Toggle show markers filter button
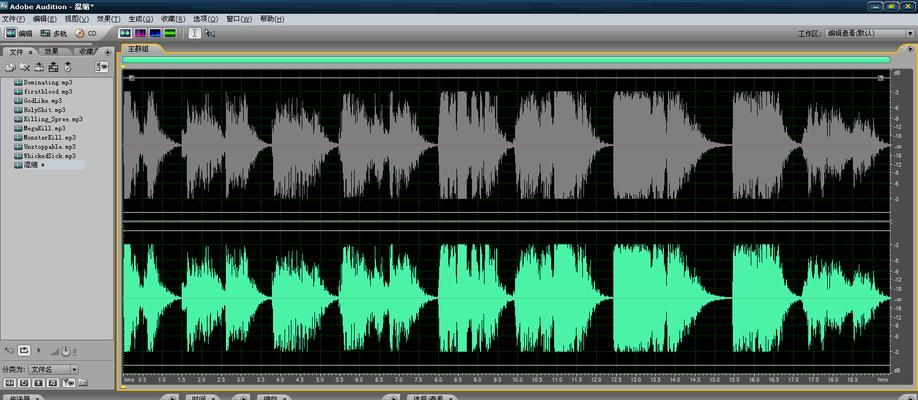 click(68, 382)
